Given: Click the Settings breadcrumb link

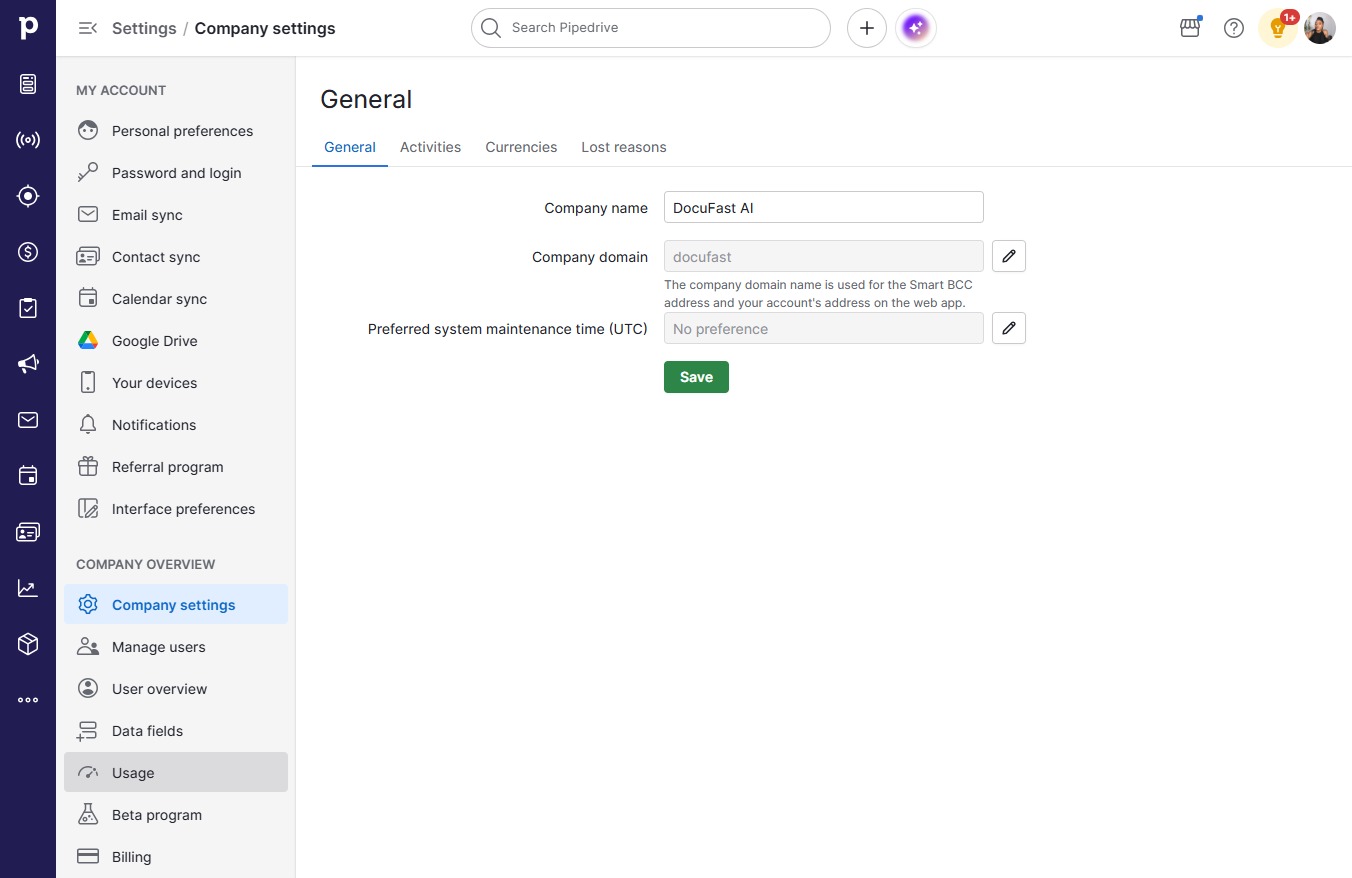Looking at the screenshot, I should tap(144, 28).
